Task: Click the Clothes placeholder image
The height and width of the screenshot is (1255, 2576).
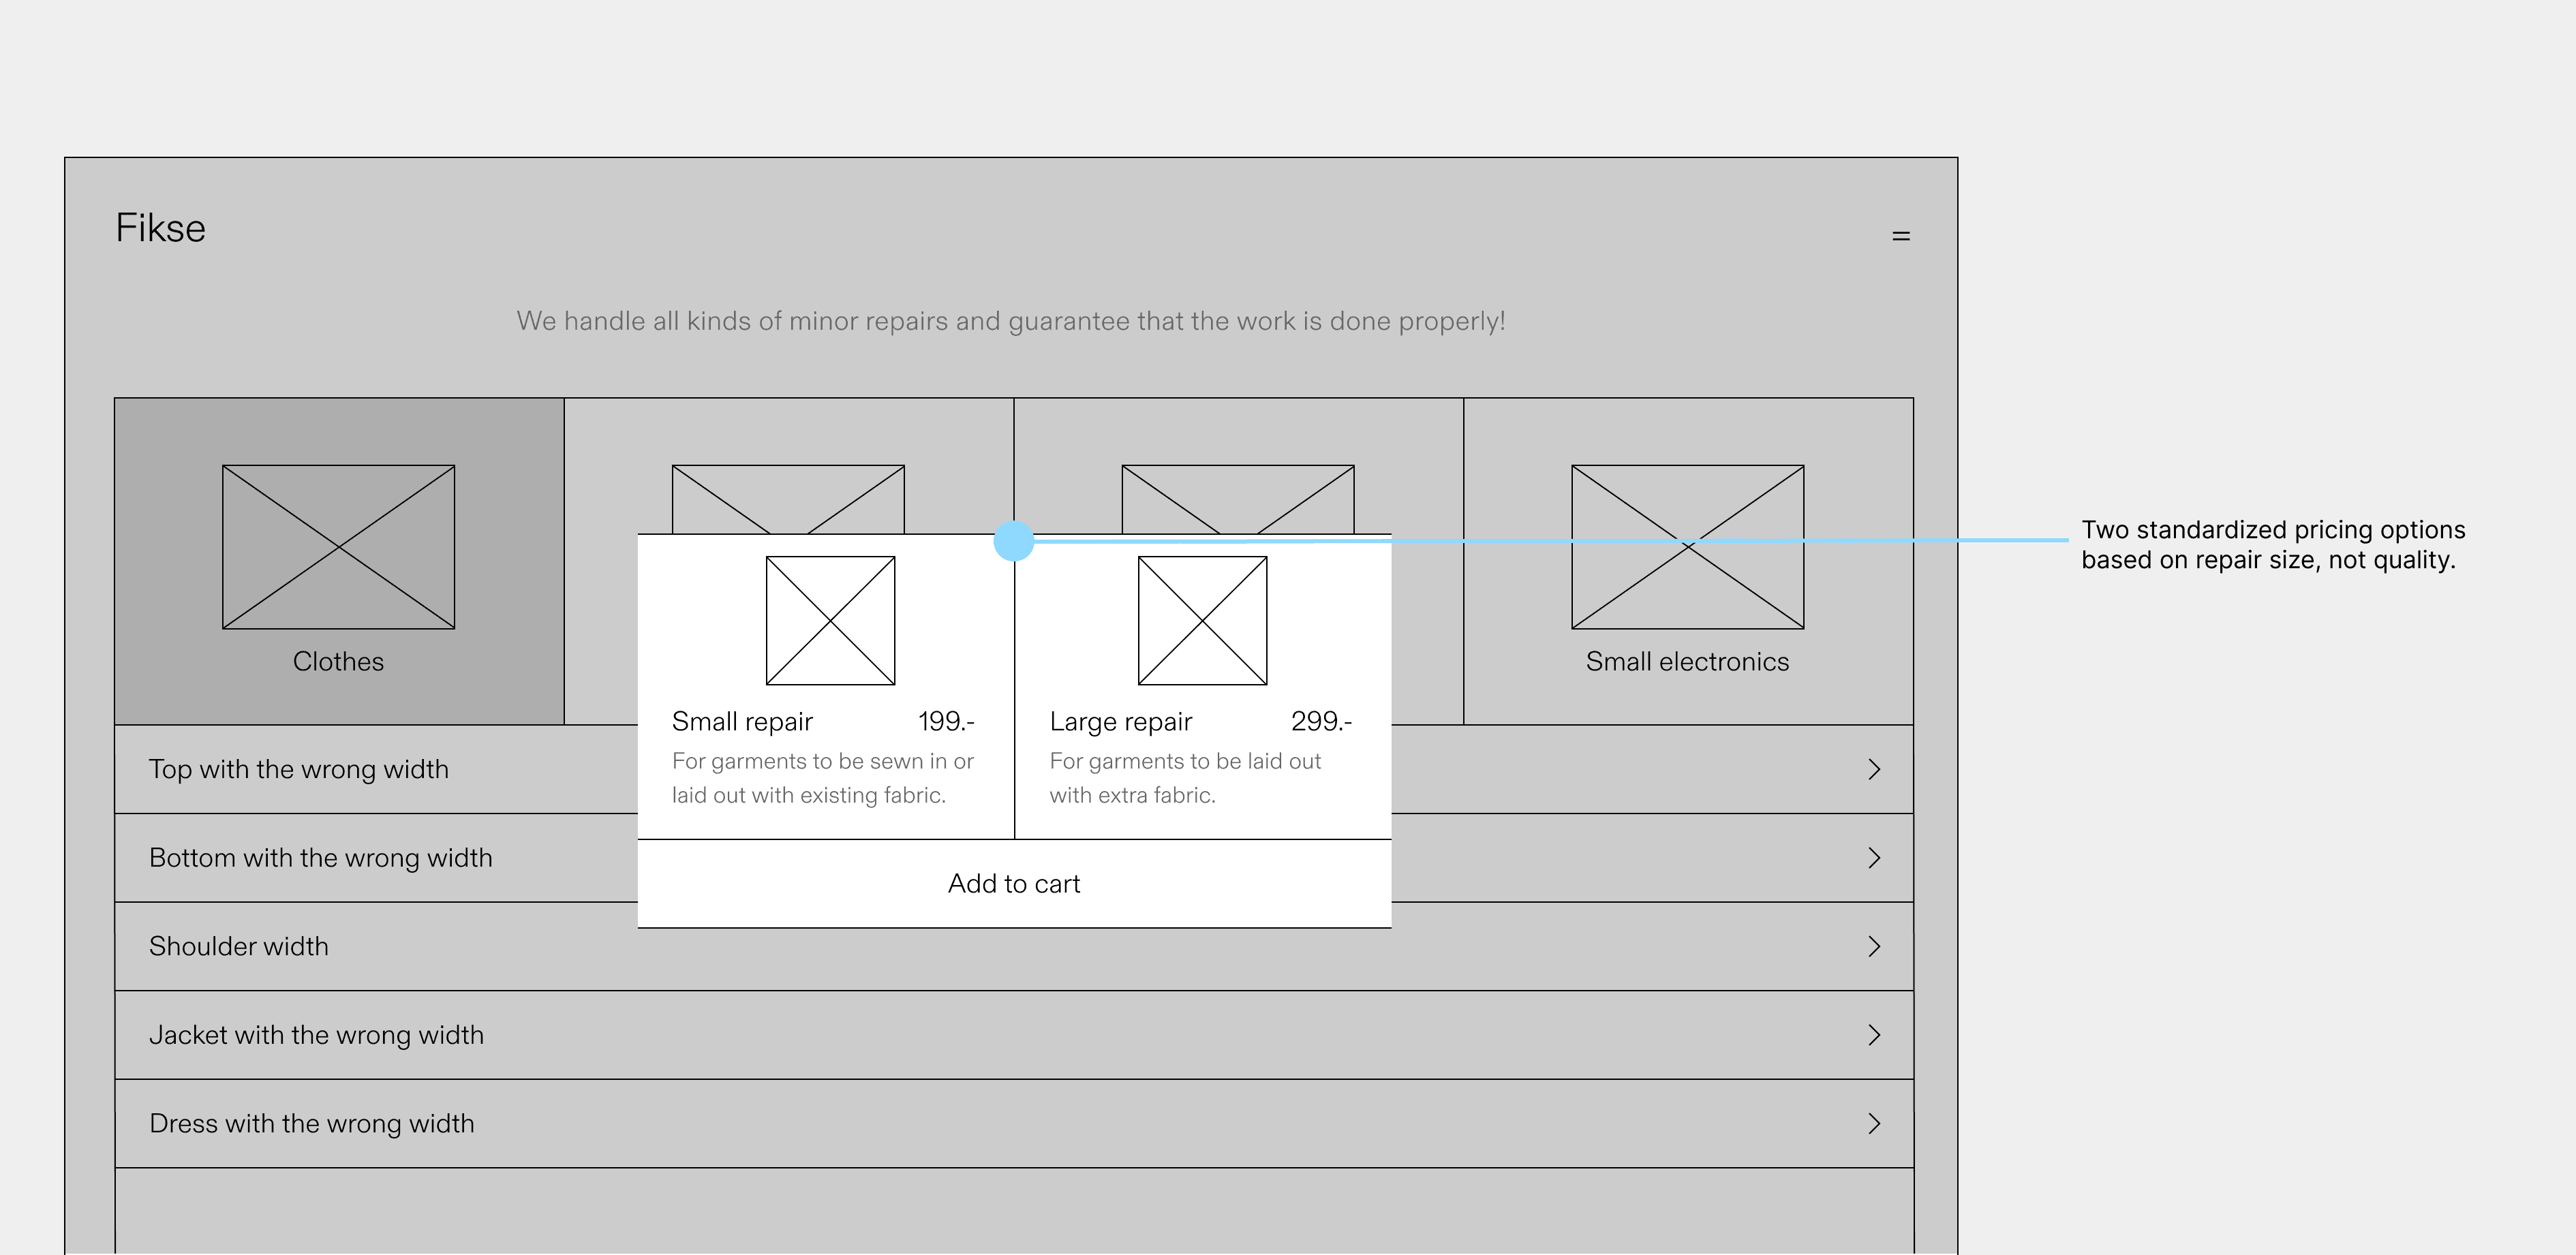Action: pyautogui.click(x=338, y=547)
